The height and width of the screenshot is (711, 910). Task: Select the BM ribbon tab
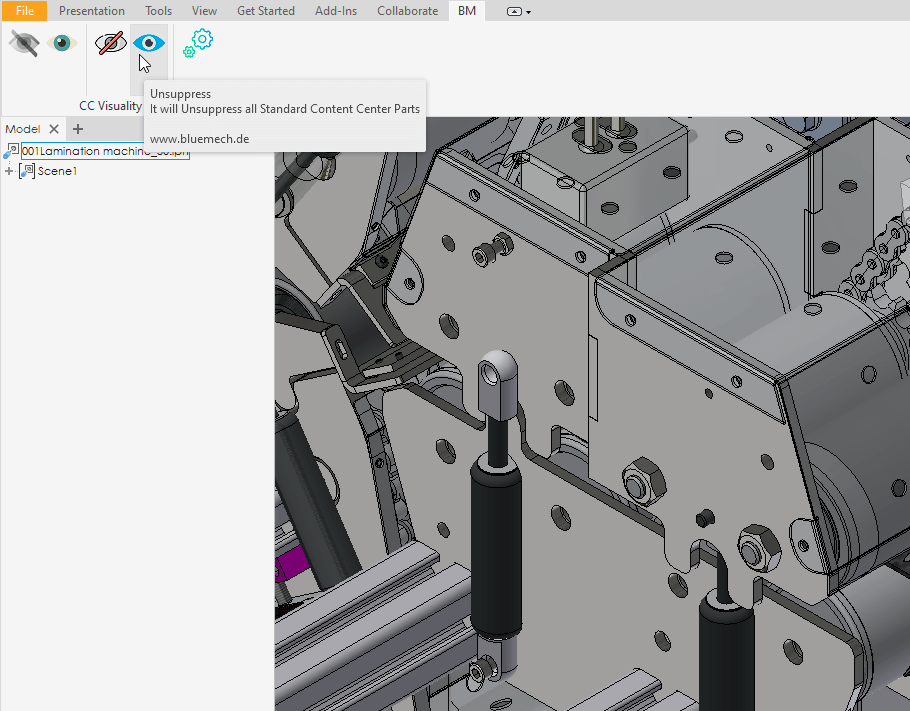pyautogui.click(x=467, y=10)
